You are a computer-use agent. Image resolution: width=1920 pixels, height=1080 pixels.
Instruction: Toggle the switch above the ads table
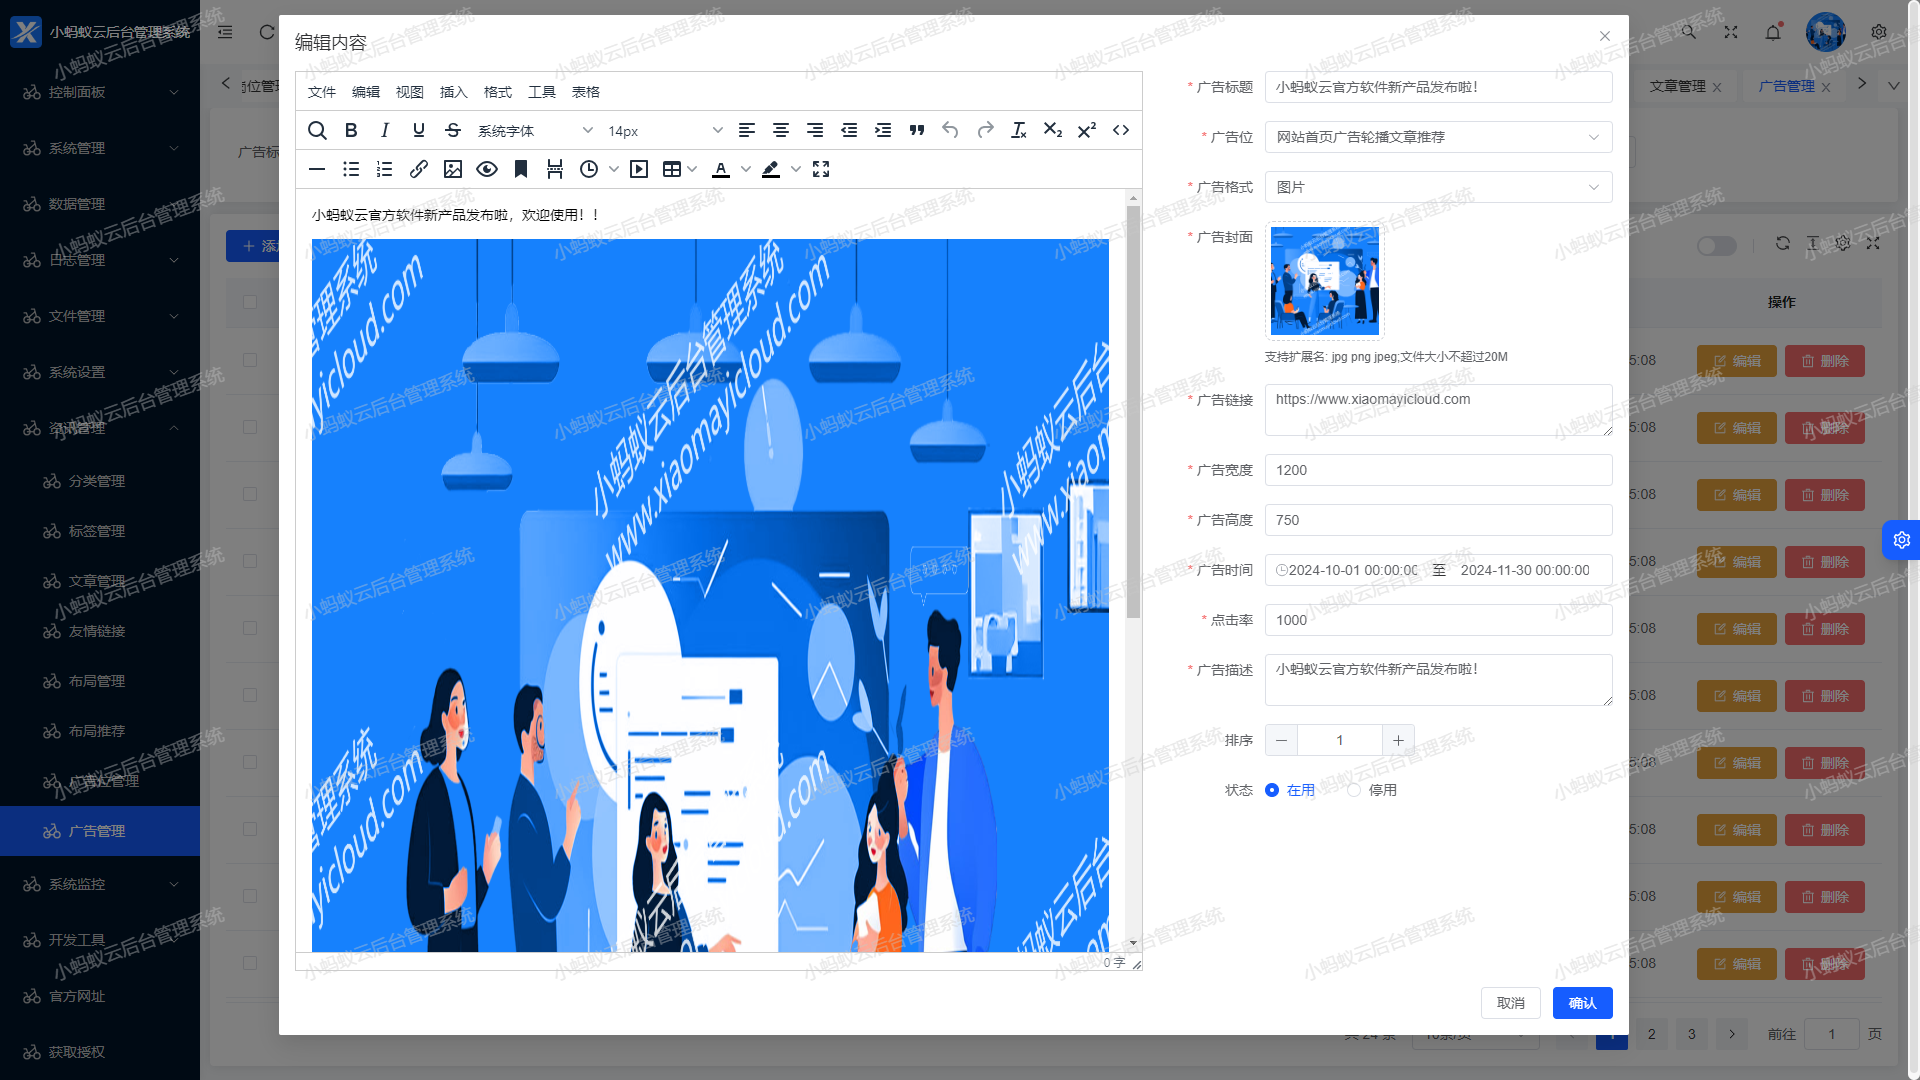tap(1717, 246)
